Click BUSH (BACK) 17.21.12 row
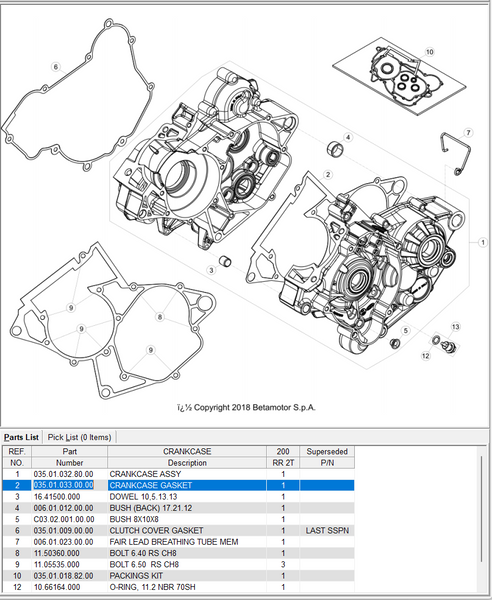The height and width of the screenshot is (600, 492). [178, 508]
